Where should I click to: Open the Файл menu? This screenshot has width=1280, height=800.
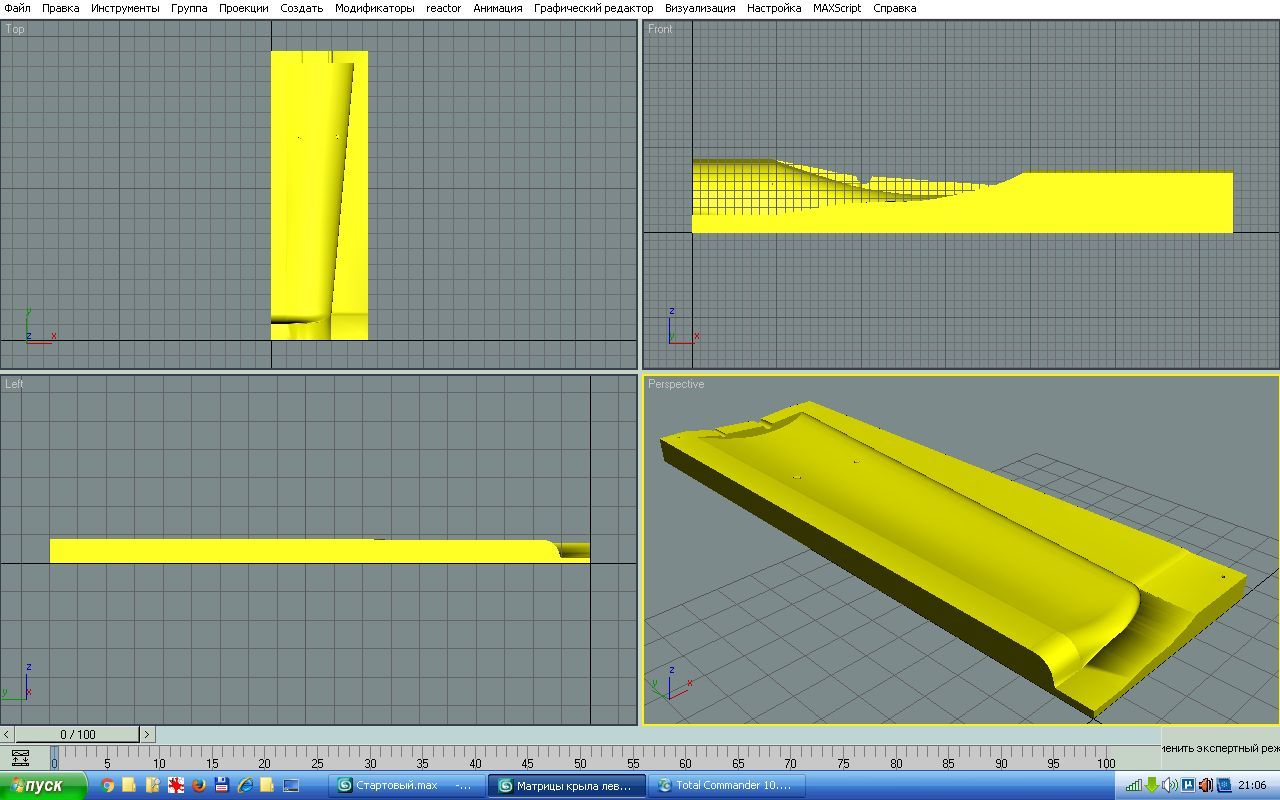pyautogui.click(x=17, y=8)
